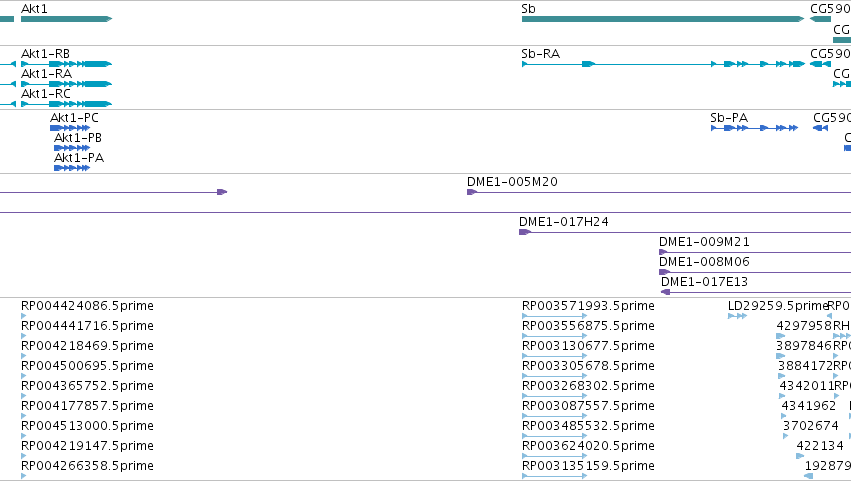This screenshot has height=481, width=851.
Task: Select the Akt1-RB transcript glyph
Action: click(x=66, y=64)
